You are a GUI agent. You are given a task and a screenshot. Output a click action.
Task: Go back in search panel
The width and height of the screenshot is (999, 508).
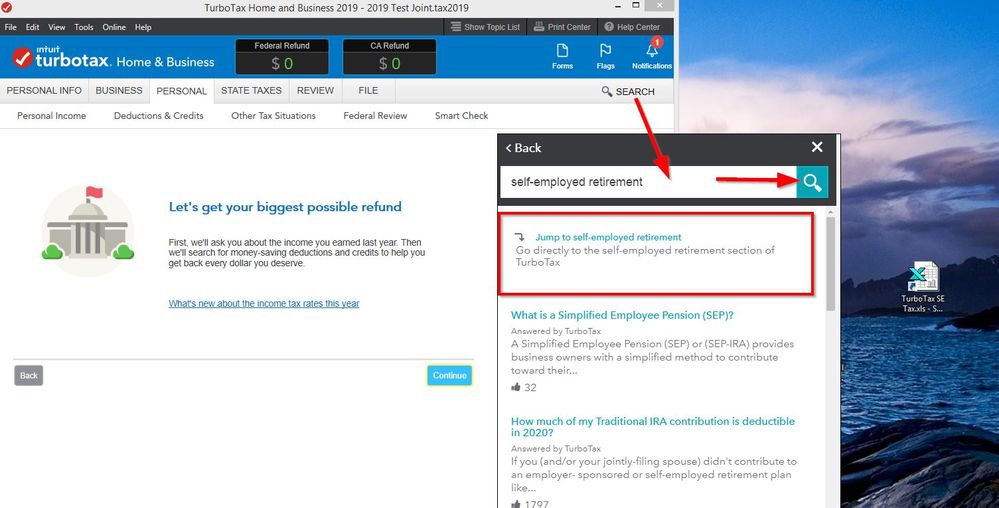tap(523, 148)
